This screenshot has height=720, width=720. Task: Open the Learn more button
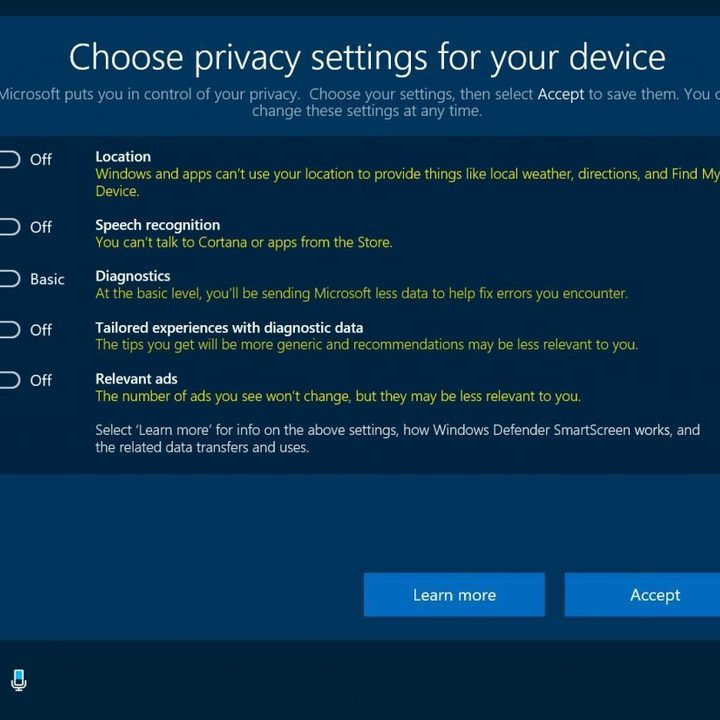point(454,595)
